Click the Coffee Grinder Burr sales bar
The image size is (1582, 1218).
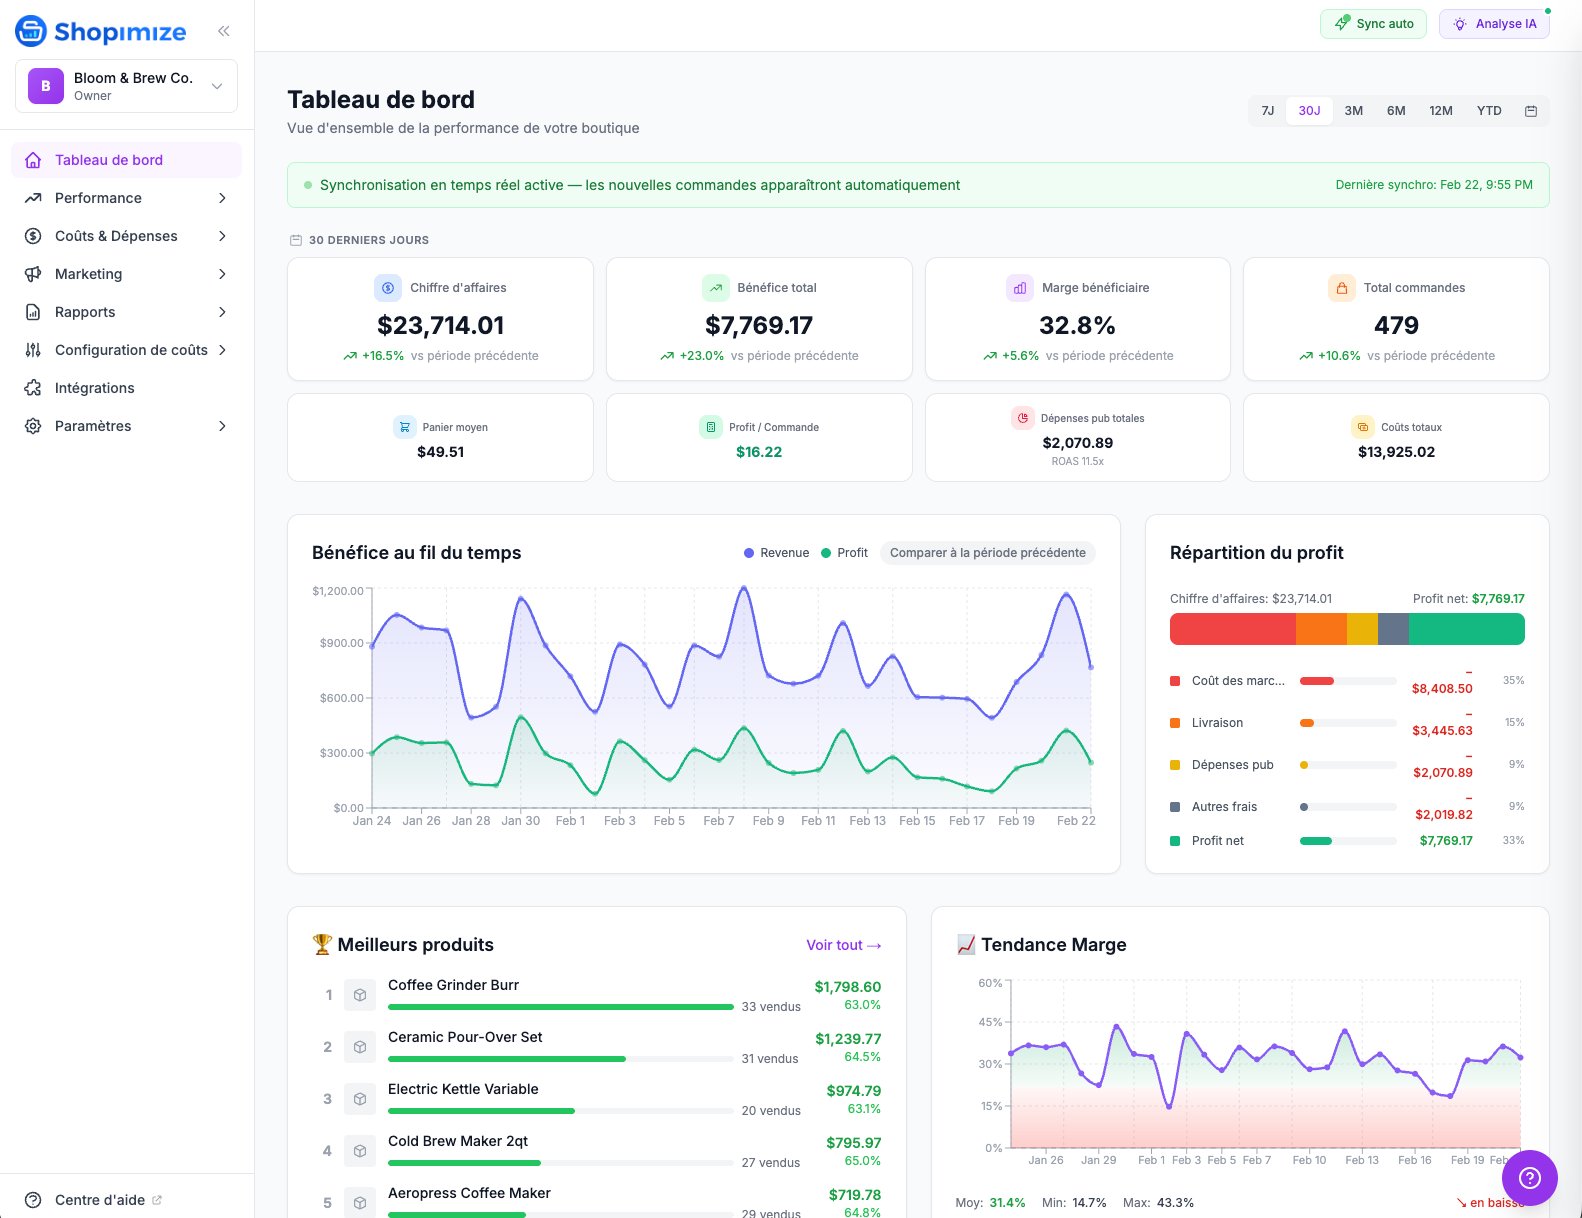point(561,1007)
